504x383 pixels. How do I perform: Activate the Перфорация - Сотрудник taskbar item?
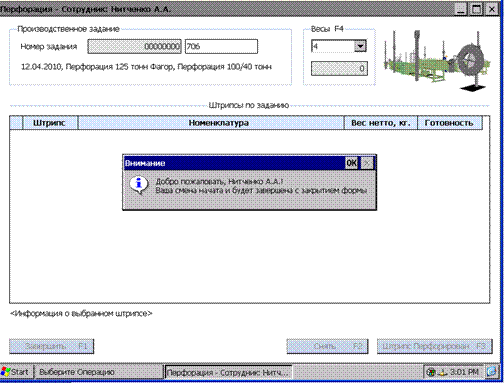tap(229, 372)
